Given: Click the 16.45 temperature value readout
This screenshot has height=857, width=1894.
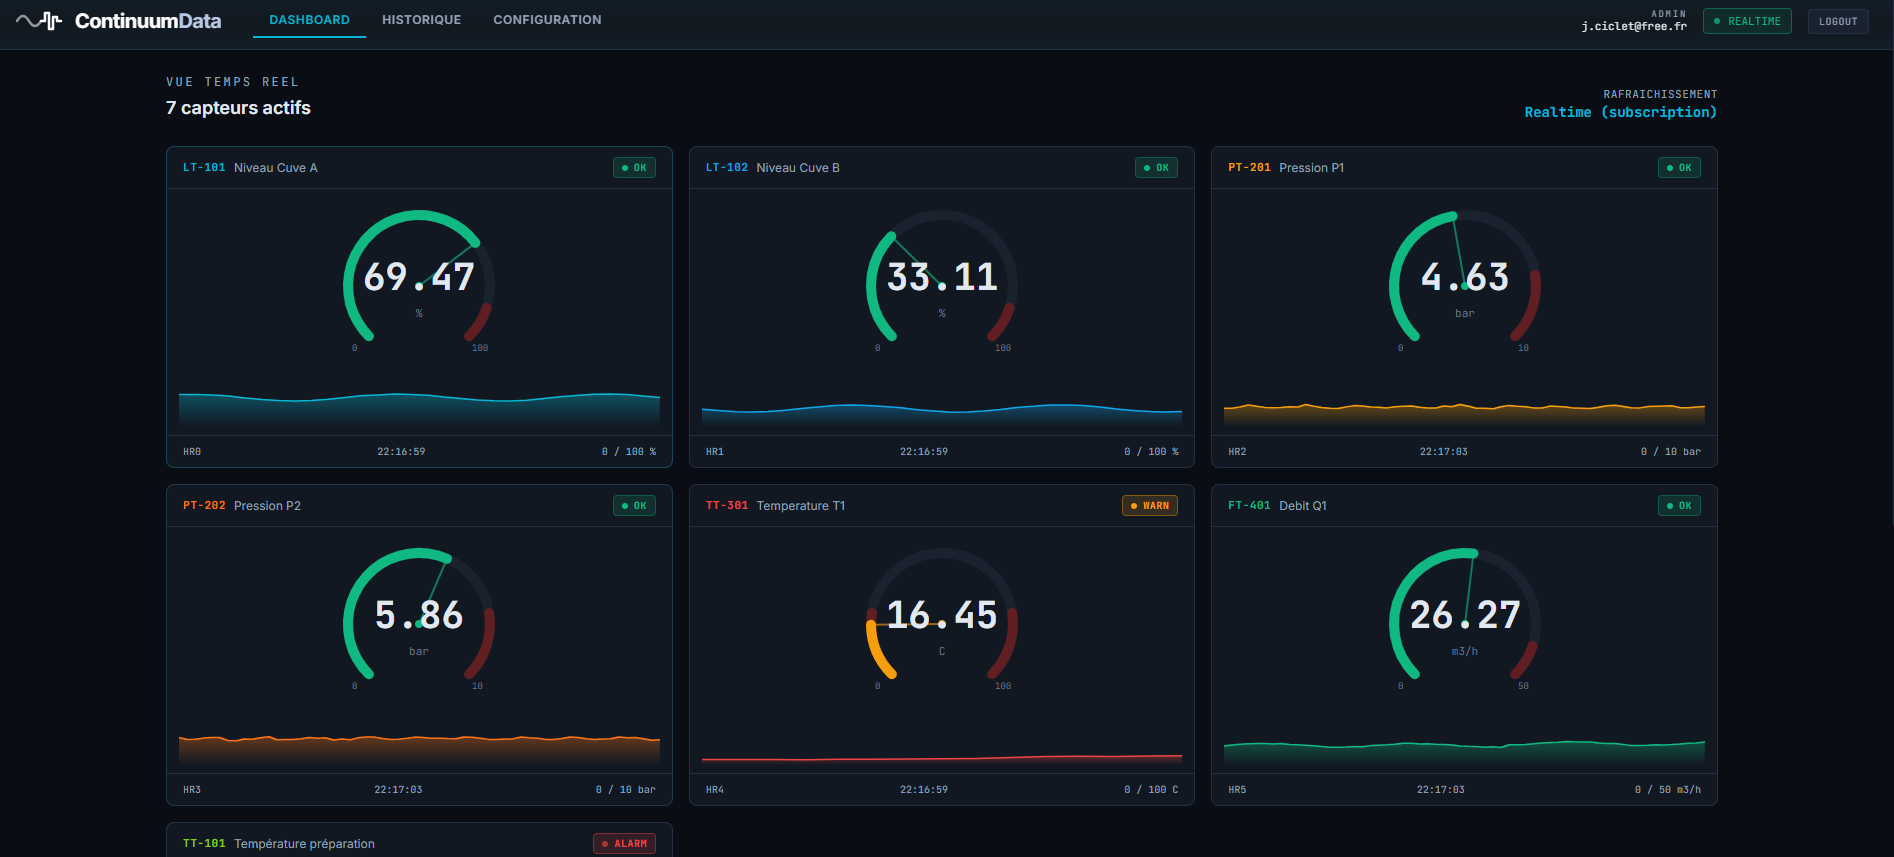Looking at the screenshot, I should click(942, 615).
